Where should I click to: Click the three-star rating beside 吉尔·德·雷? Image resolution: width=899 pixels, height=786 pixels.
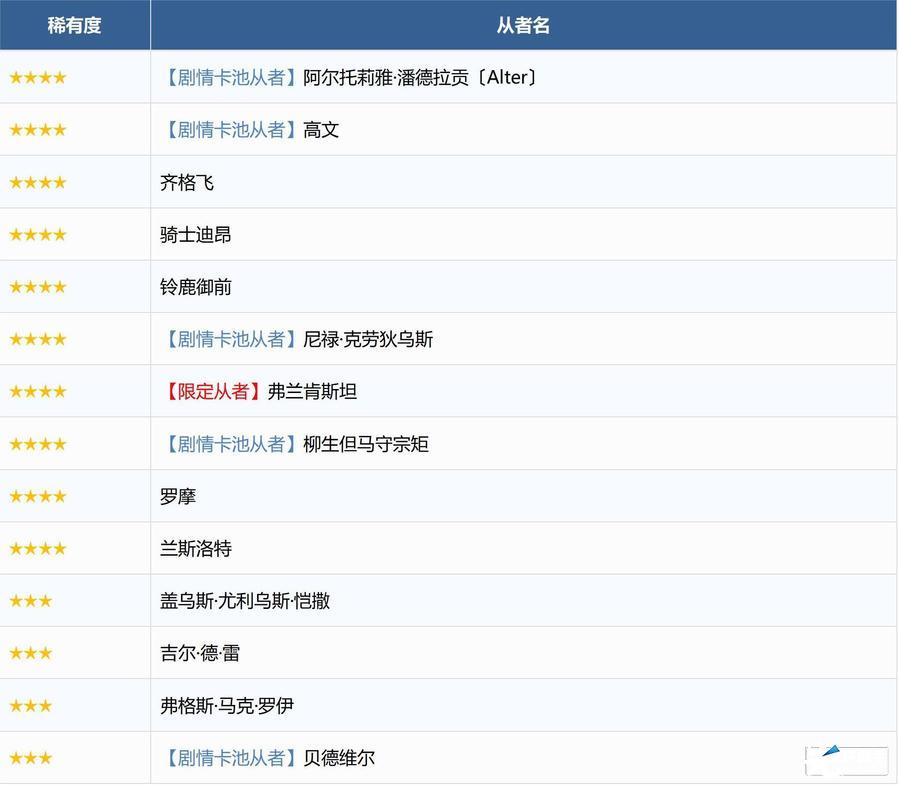(31, 653)
